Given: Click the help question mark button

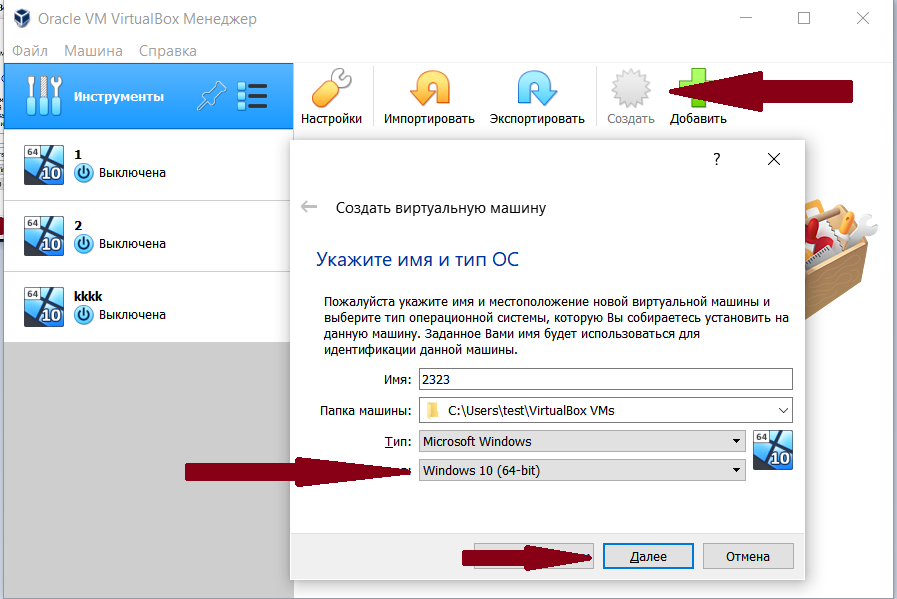Looking at the screenshot, I should click(x=716, y=159).
